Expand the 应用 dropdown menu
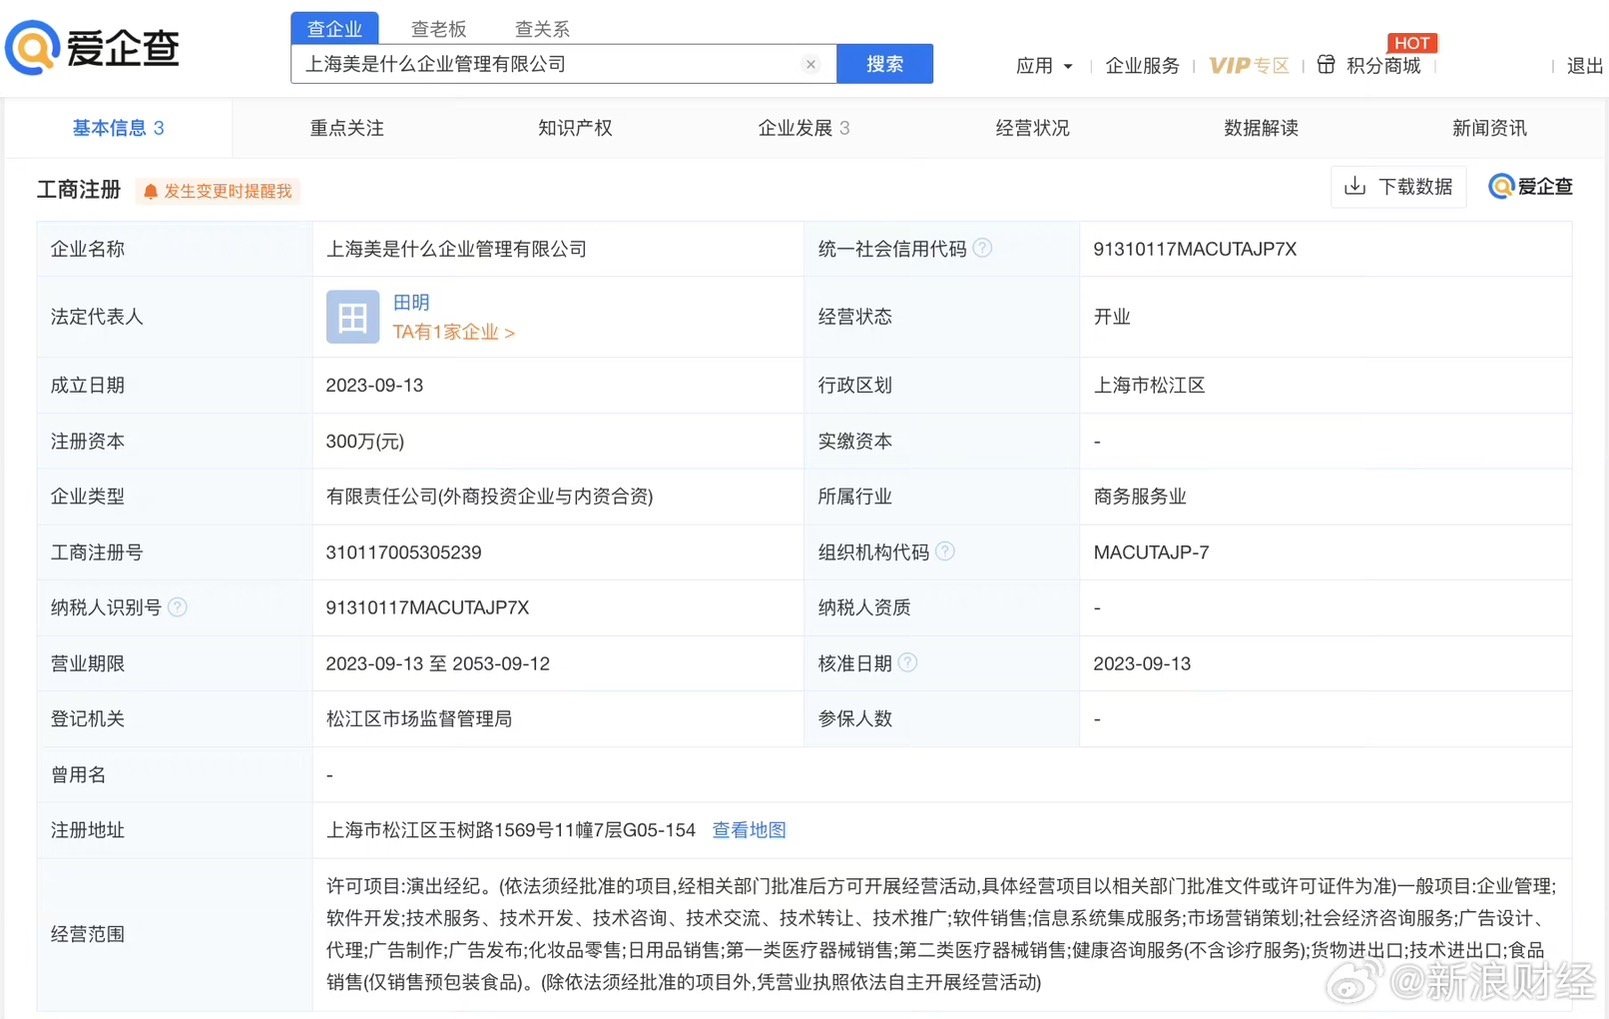Screen dimensions: 1609x1019 click(1044, 66)
